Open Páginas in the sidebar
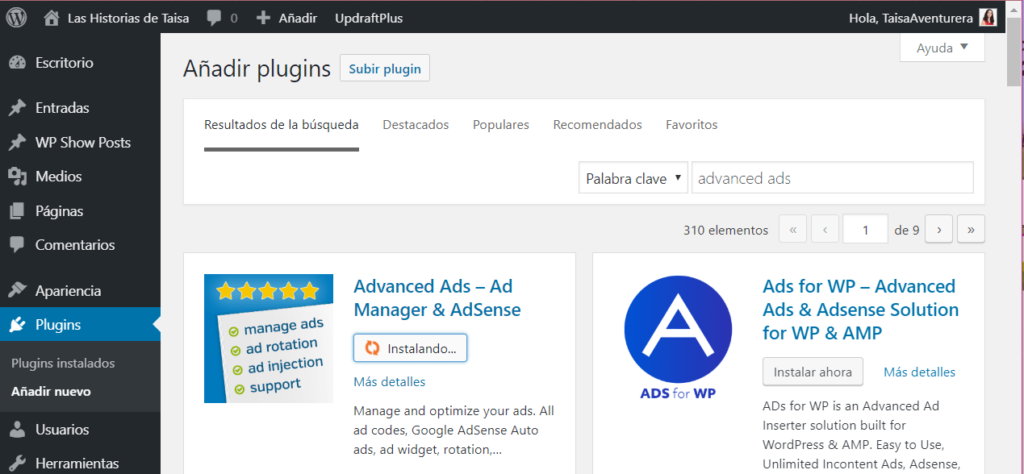This screenshot has width=1024, height=474. 59,211
